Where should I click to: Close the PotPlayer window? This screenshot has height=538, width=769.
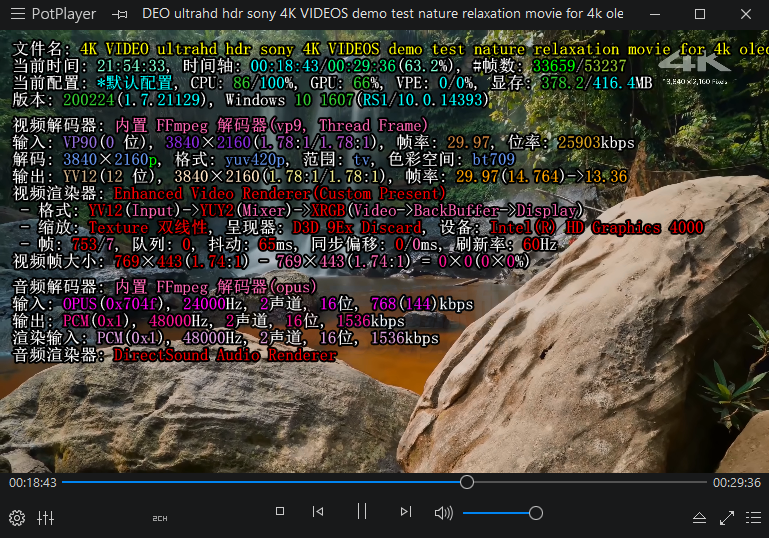[745, 14]
